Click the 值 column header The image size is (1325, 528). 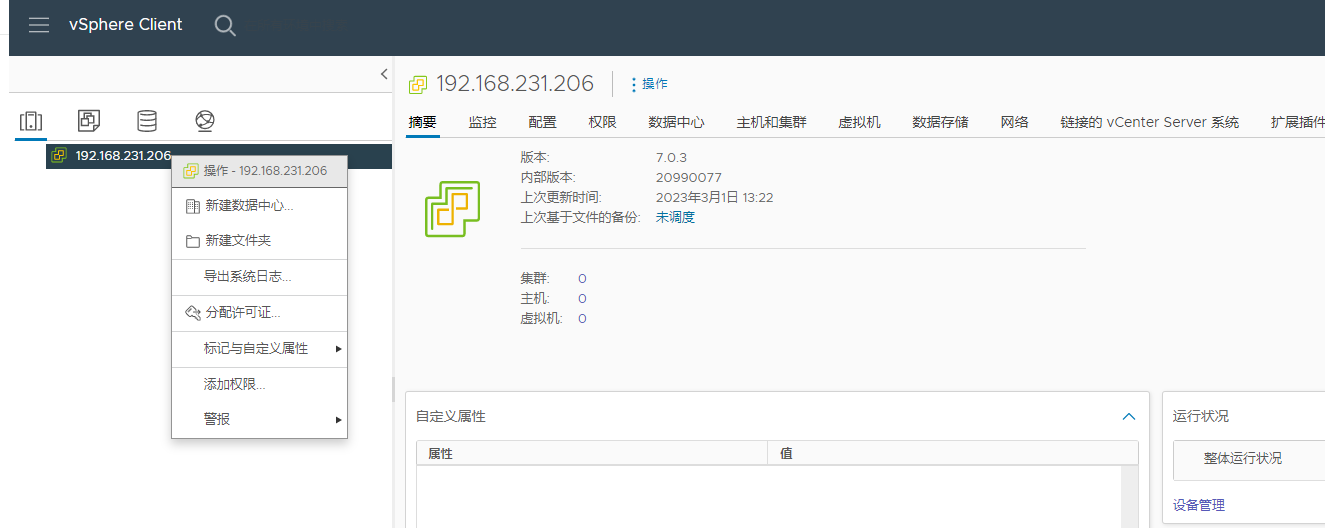tap(952, 453)
